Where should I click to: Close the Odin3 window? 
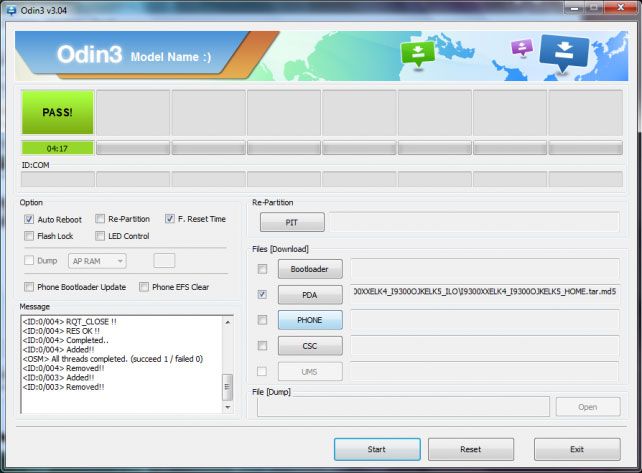click(620, 7)
